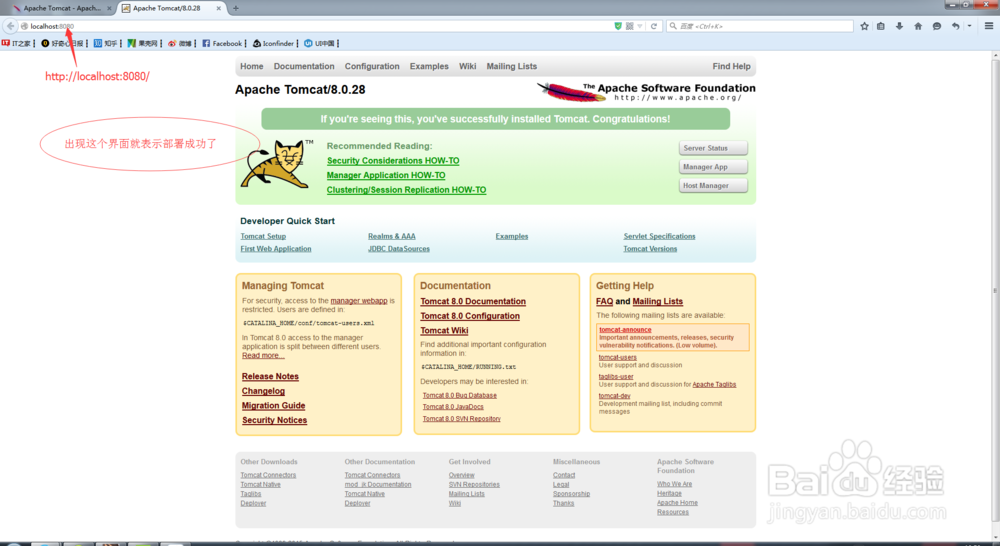Image resolution: width=1000 pixels, height=546 pixels.
Task: Click Find Help in the navigation bar
Action: (732, 66)
